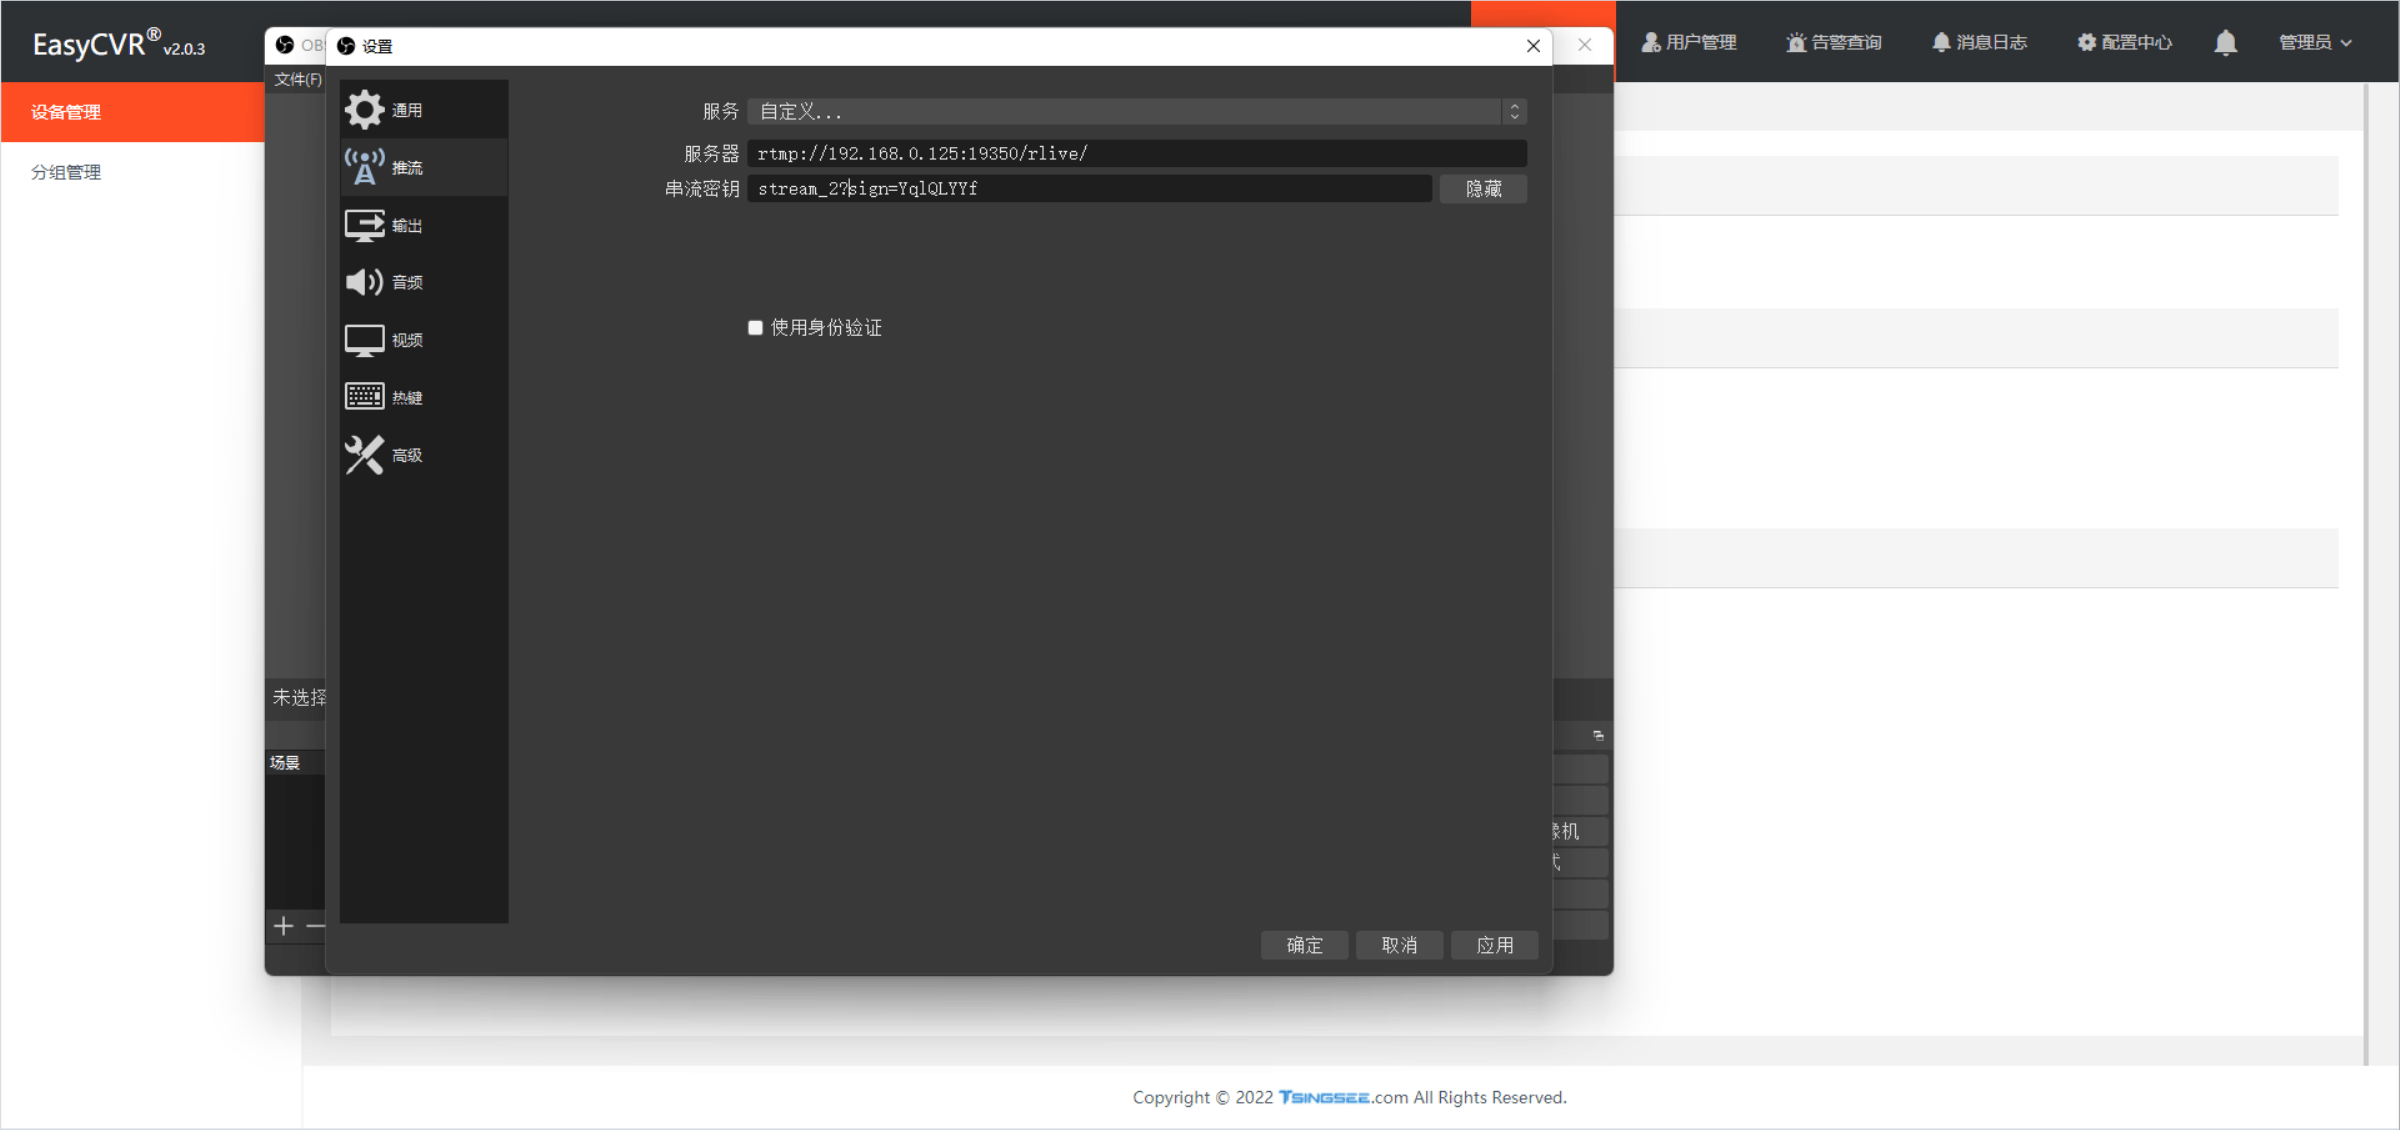The image size is (2400, 1130).
Task: Select the Stream (推流) antenna icon
Action: (364, 167)
